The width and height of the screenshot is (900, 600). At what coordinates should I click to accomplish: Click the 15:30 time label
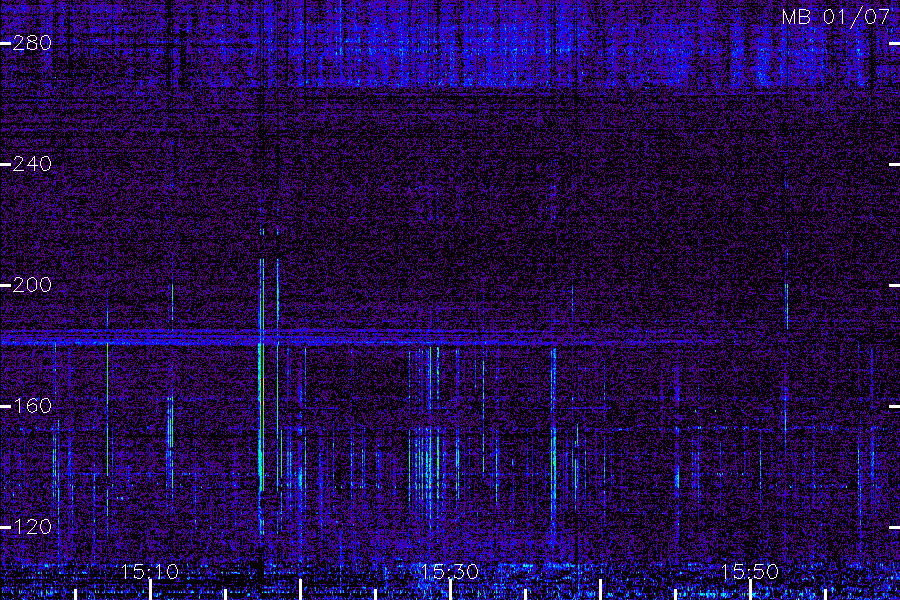point(449,572)
